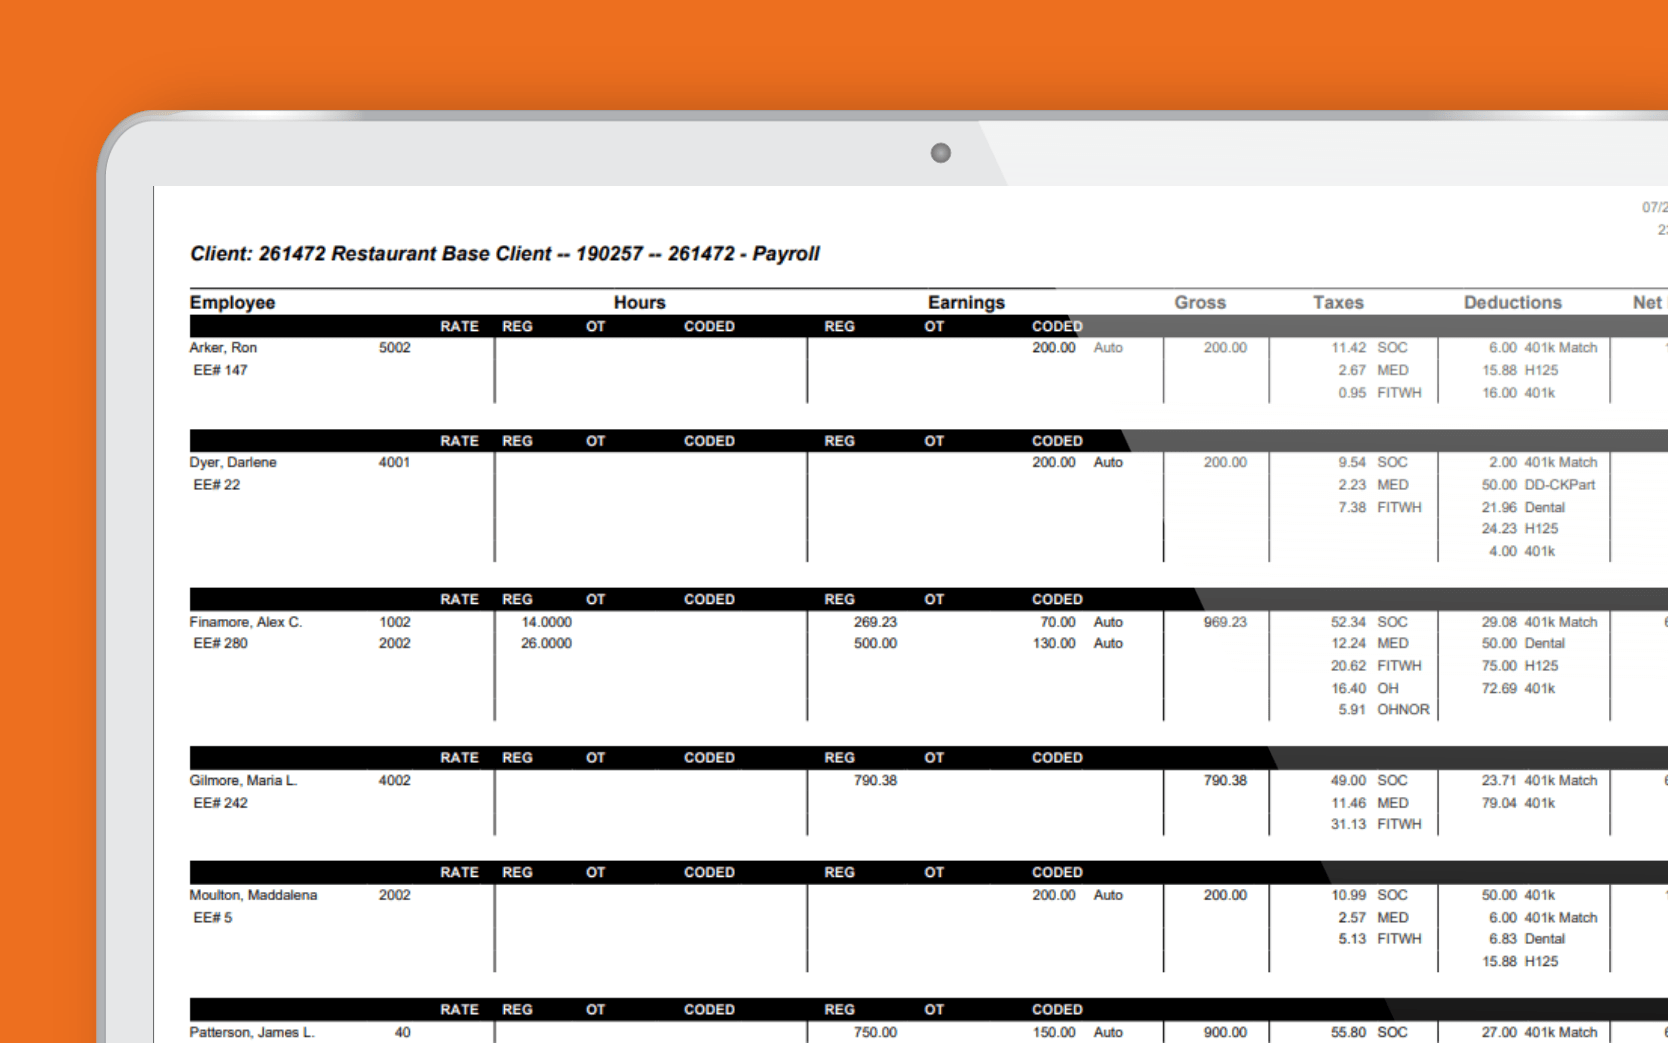Screen dimensions: 1668x1043
Task: Click Dyer's 50.00 DD-CKPart deduction
Action: (x=1538, y=485)
